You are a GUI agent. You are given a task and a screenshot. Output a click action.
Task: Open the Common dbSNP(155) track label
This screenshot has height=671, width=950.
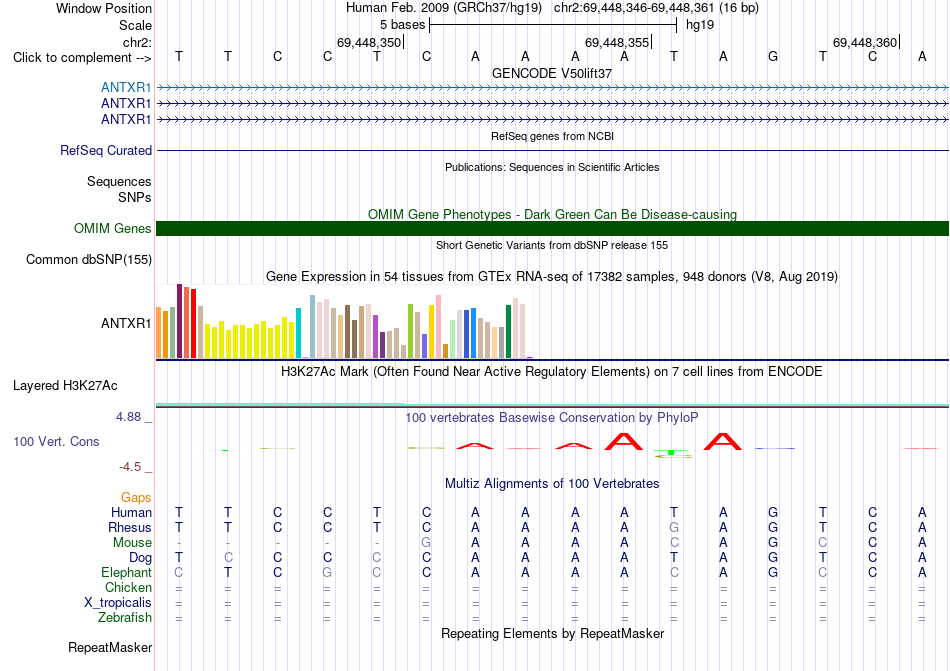point(89,259)
